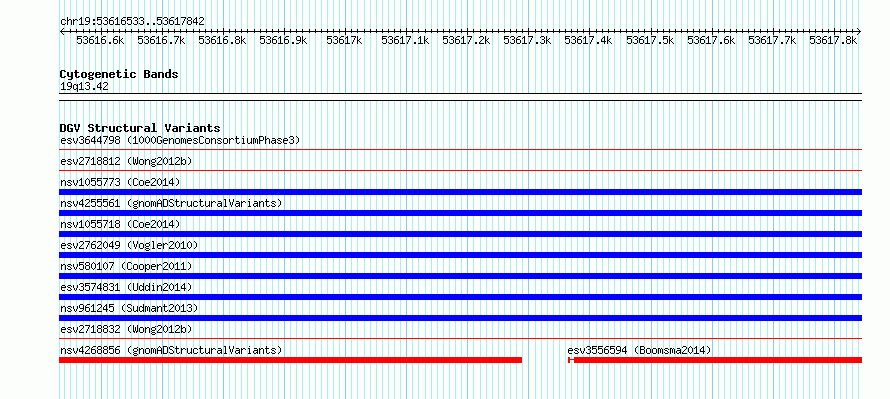Image resolution: width=890 pixels, height=399 pixels.
Task: Click the 53616.9k ruler tick label
Action: pyautogui.click(x=283, y=40)
